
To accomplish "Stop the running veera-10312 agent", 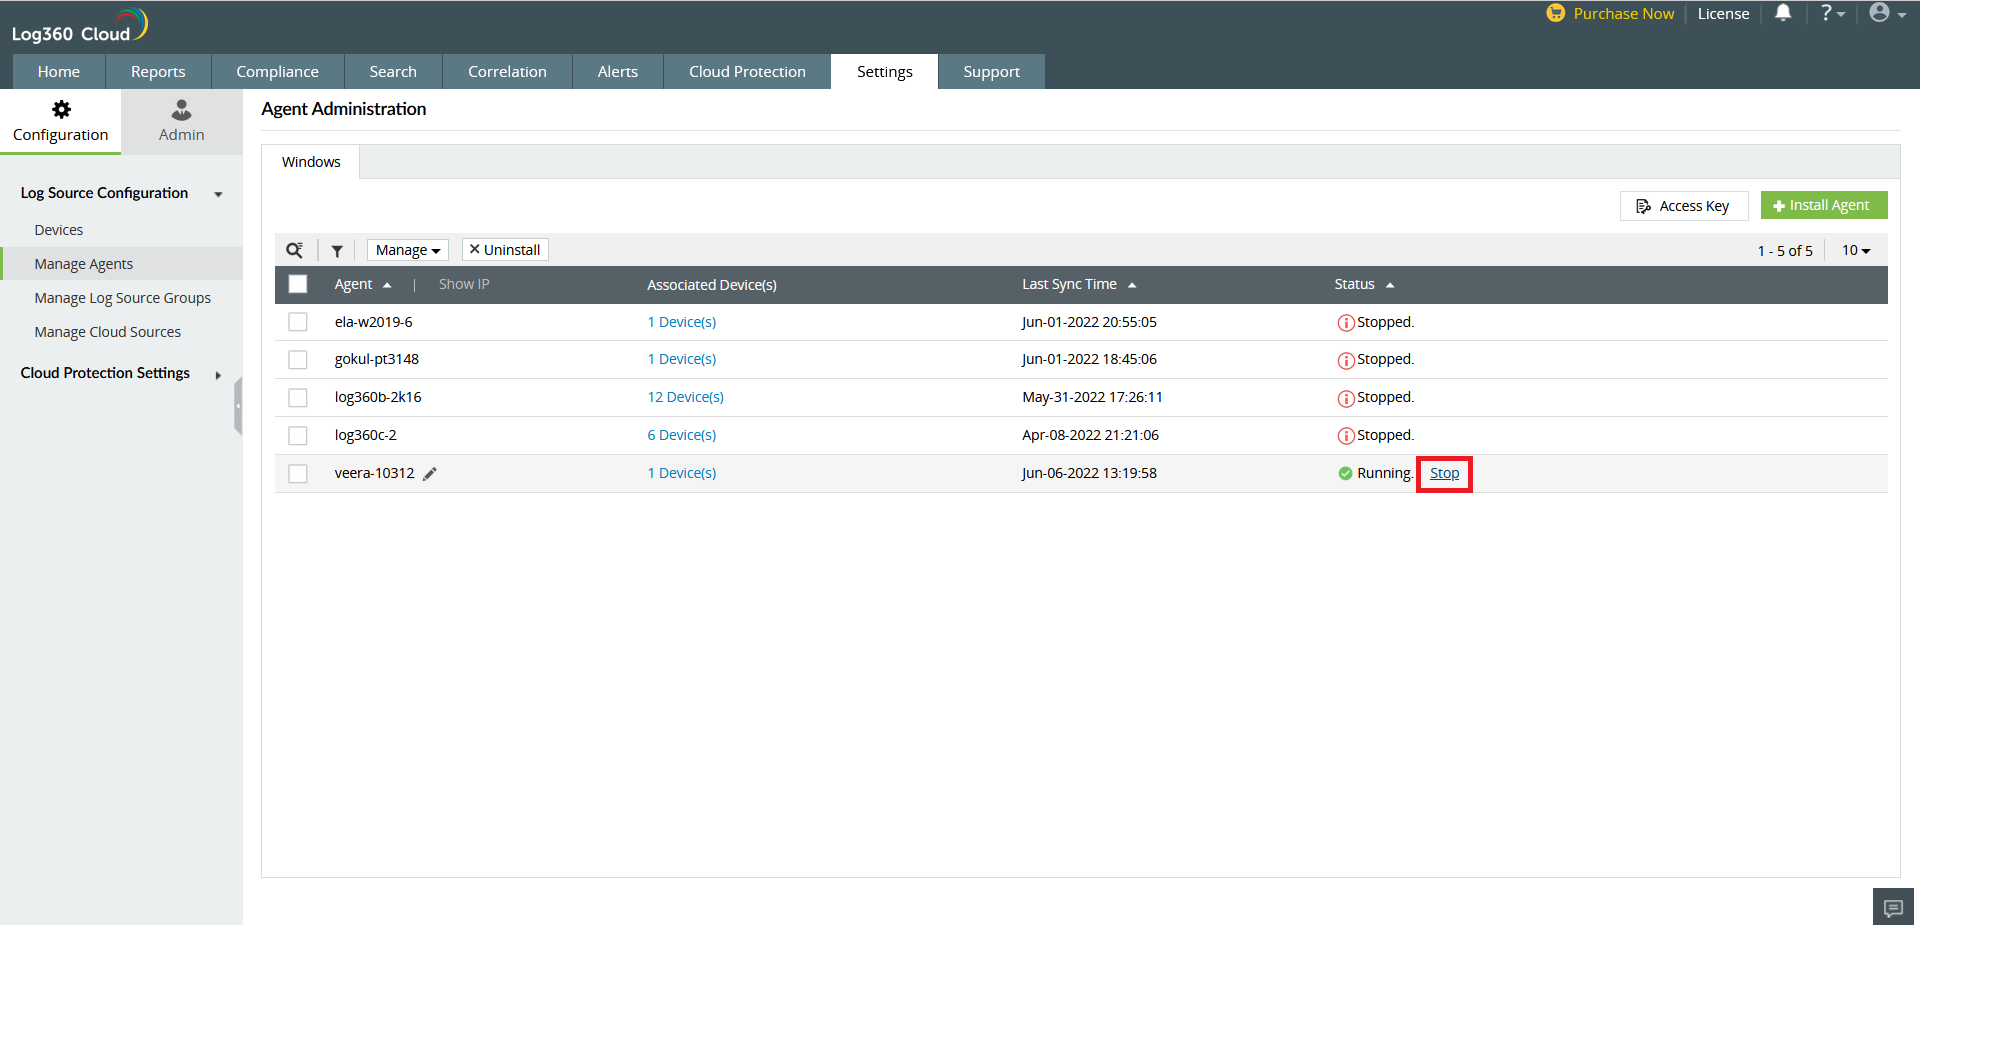I will (x=1444, y=473).
